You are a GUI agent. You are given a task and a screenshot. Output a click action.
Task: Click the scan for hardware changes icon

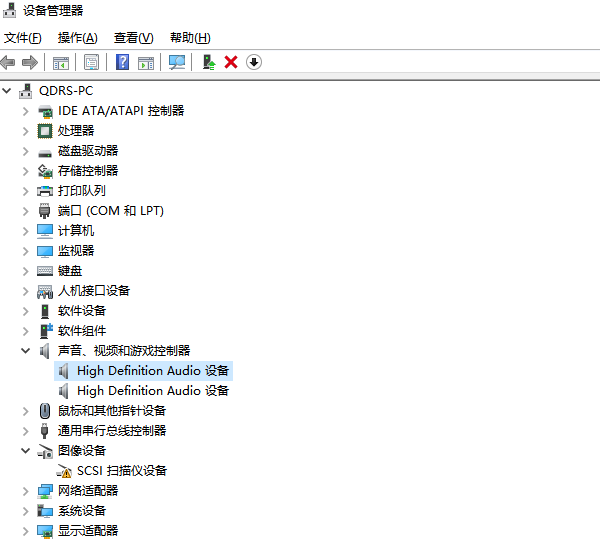click(x=177, y=62)
